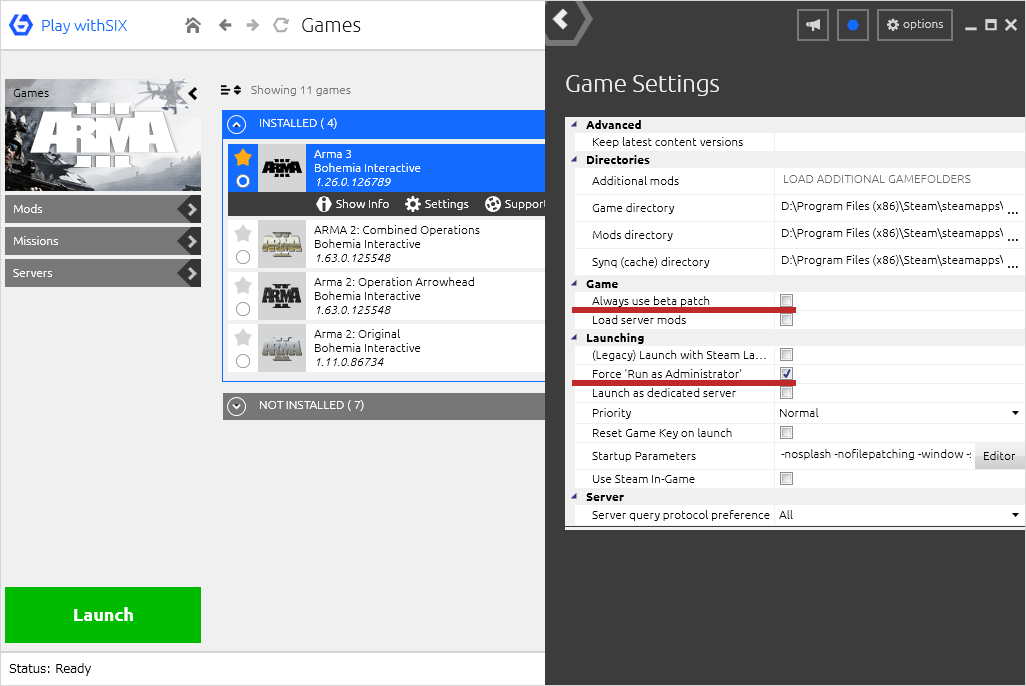Viewport: 1026px width, 686px height.
Task: Click the Arma 3 game logo thumbnail
Action: click(x=282, y=168)
